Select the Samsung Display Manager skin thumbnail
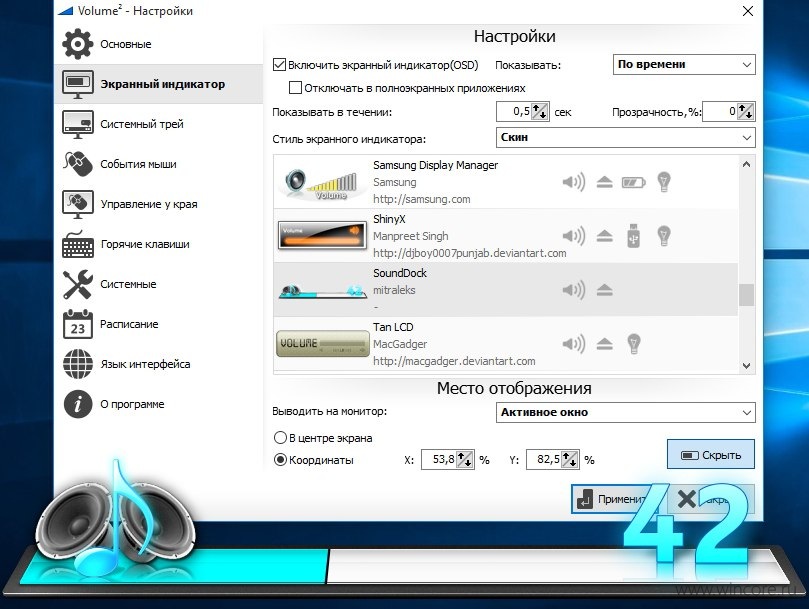809x609 pixels. pyautogui.click(x=322, y=183)
